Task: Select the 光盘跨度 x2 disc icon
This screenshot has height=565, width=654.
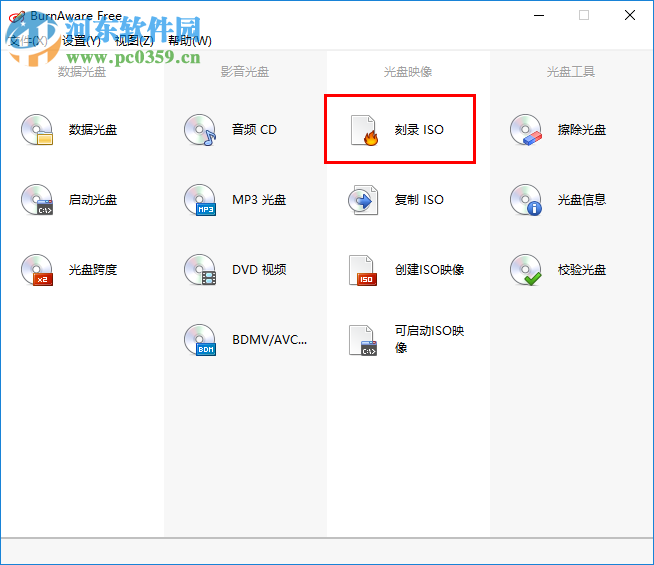Action: pyautogui.click(x=37, y=270)
